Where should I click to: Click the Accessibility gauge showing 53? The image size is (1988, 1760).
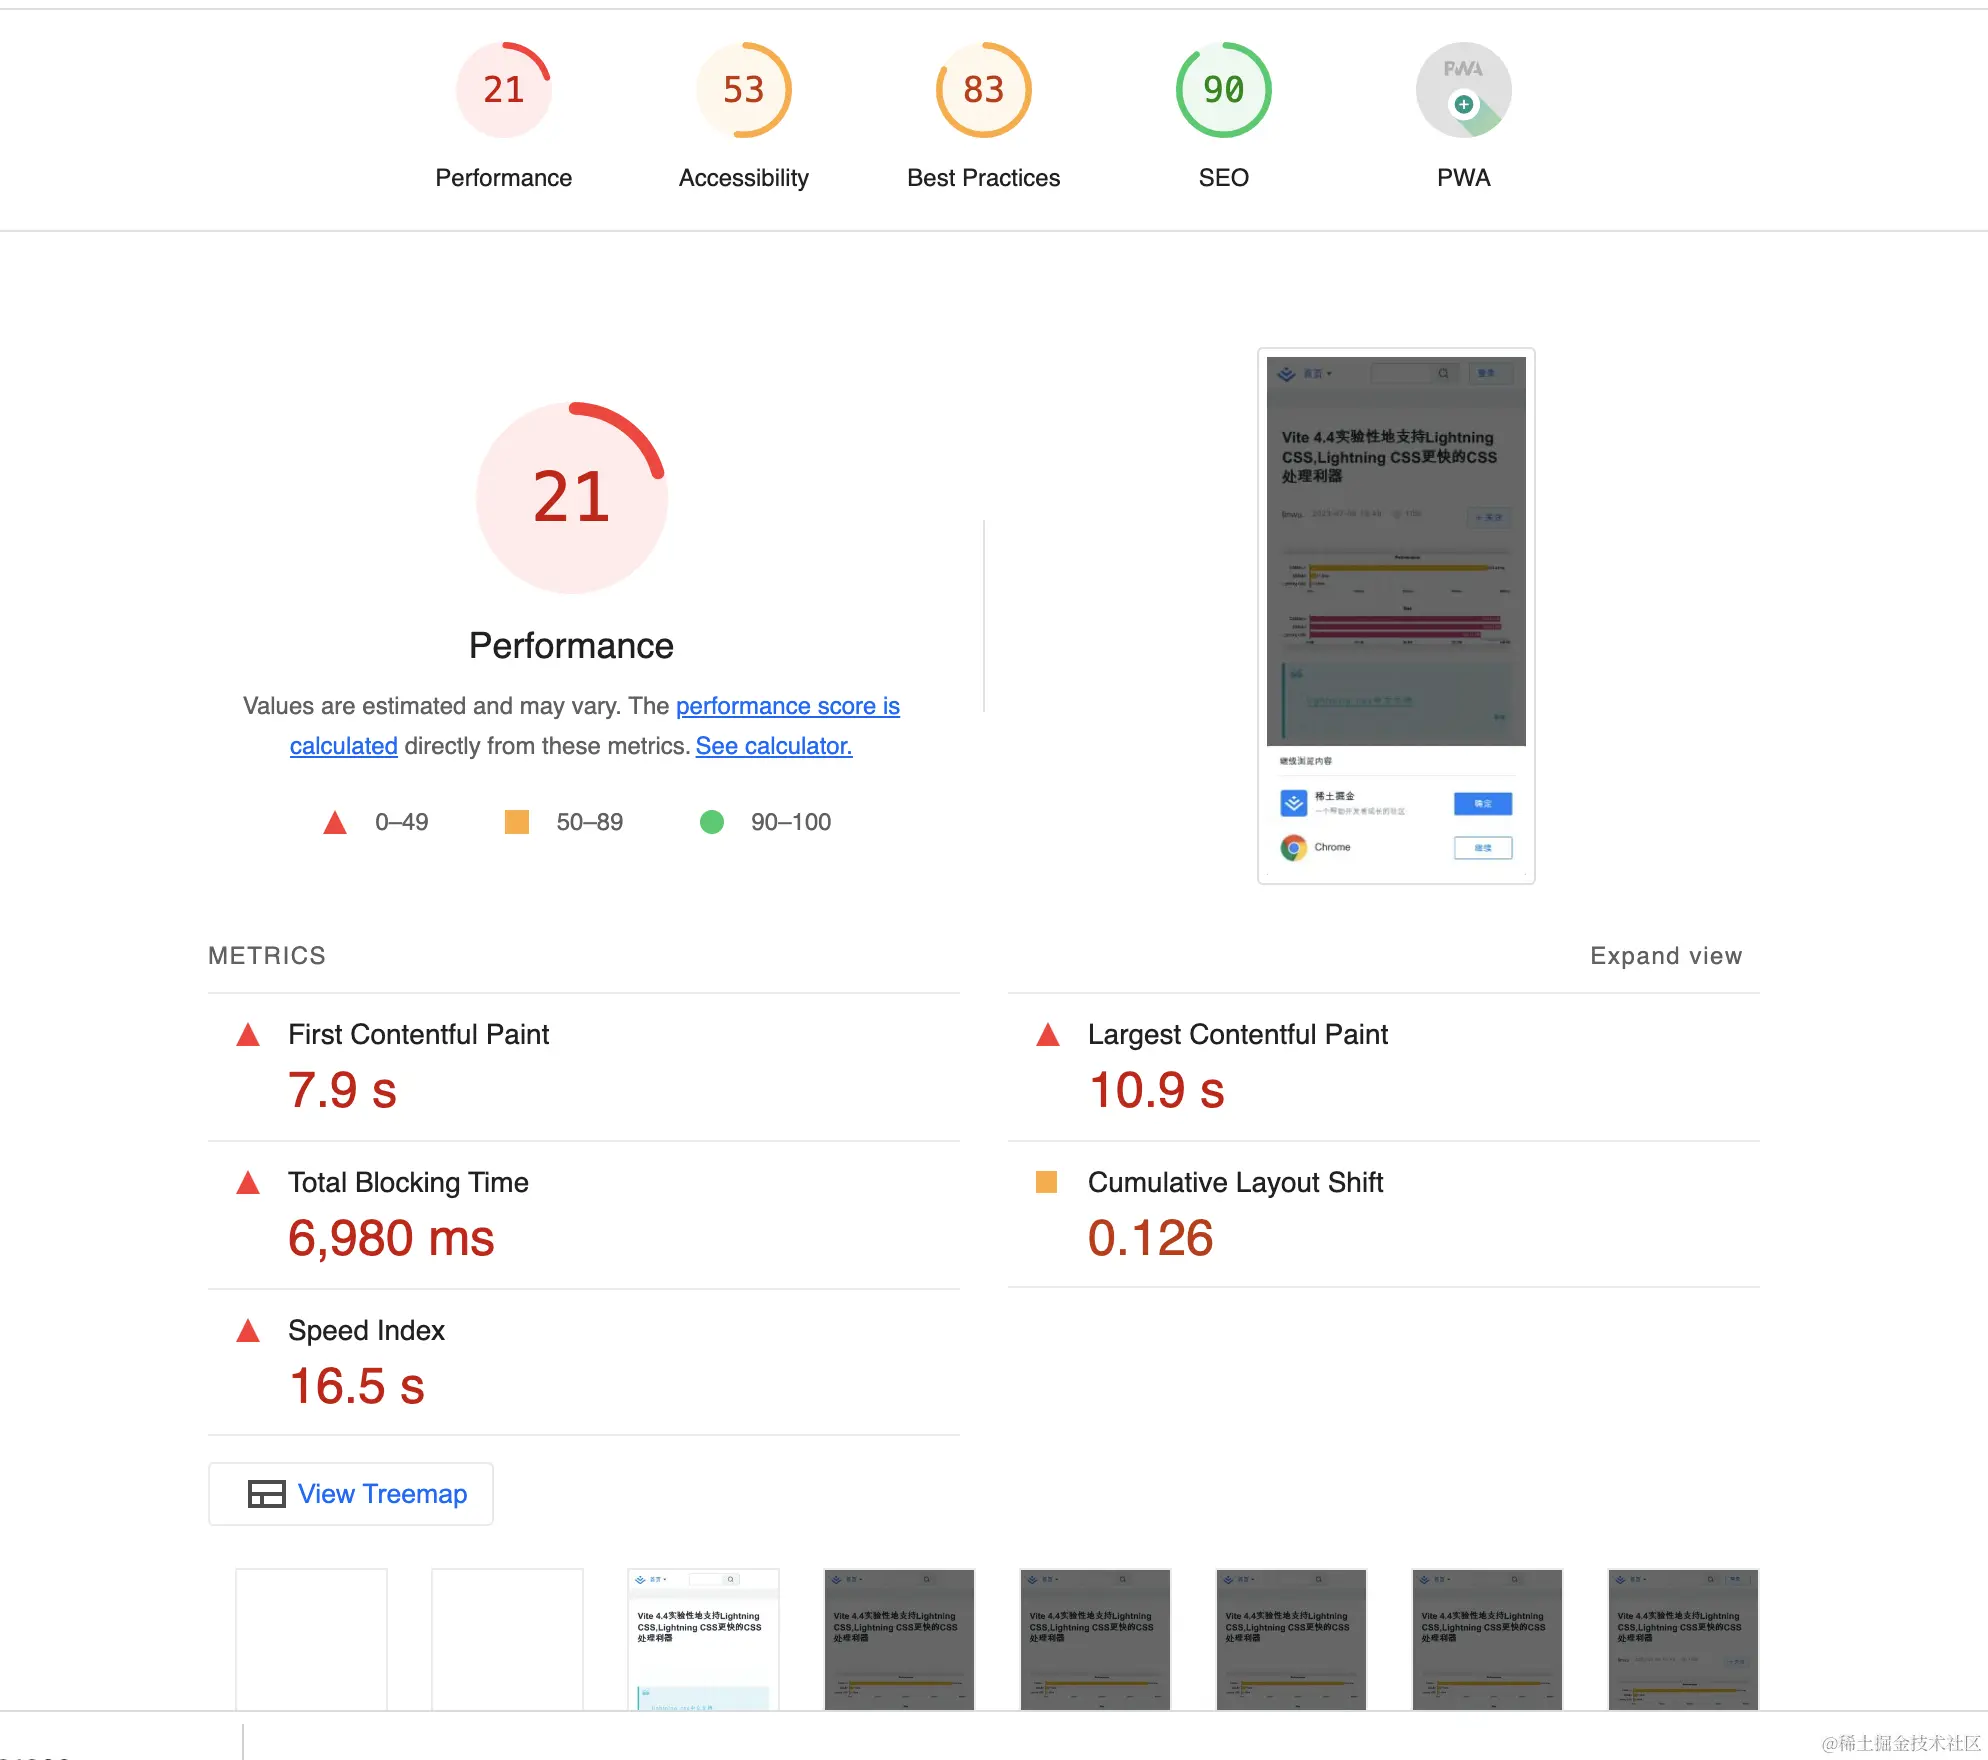(x=743, y=89)
